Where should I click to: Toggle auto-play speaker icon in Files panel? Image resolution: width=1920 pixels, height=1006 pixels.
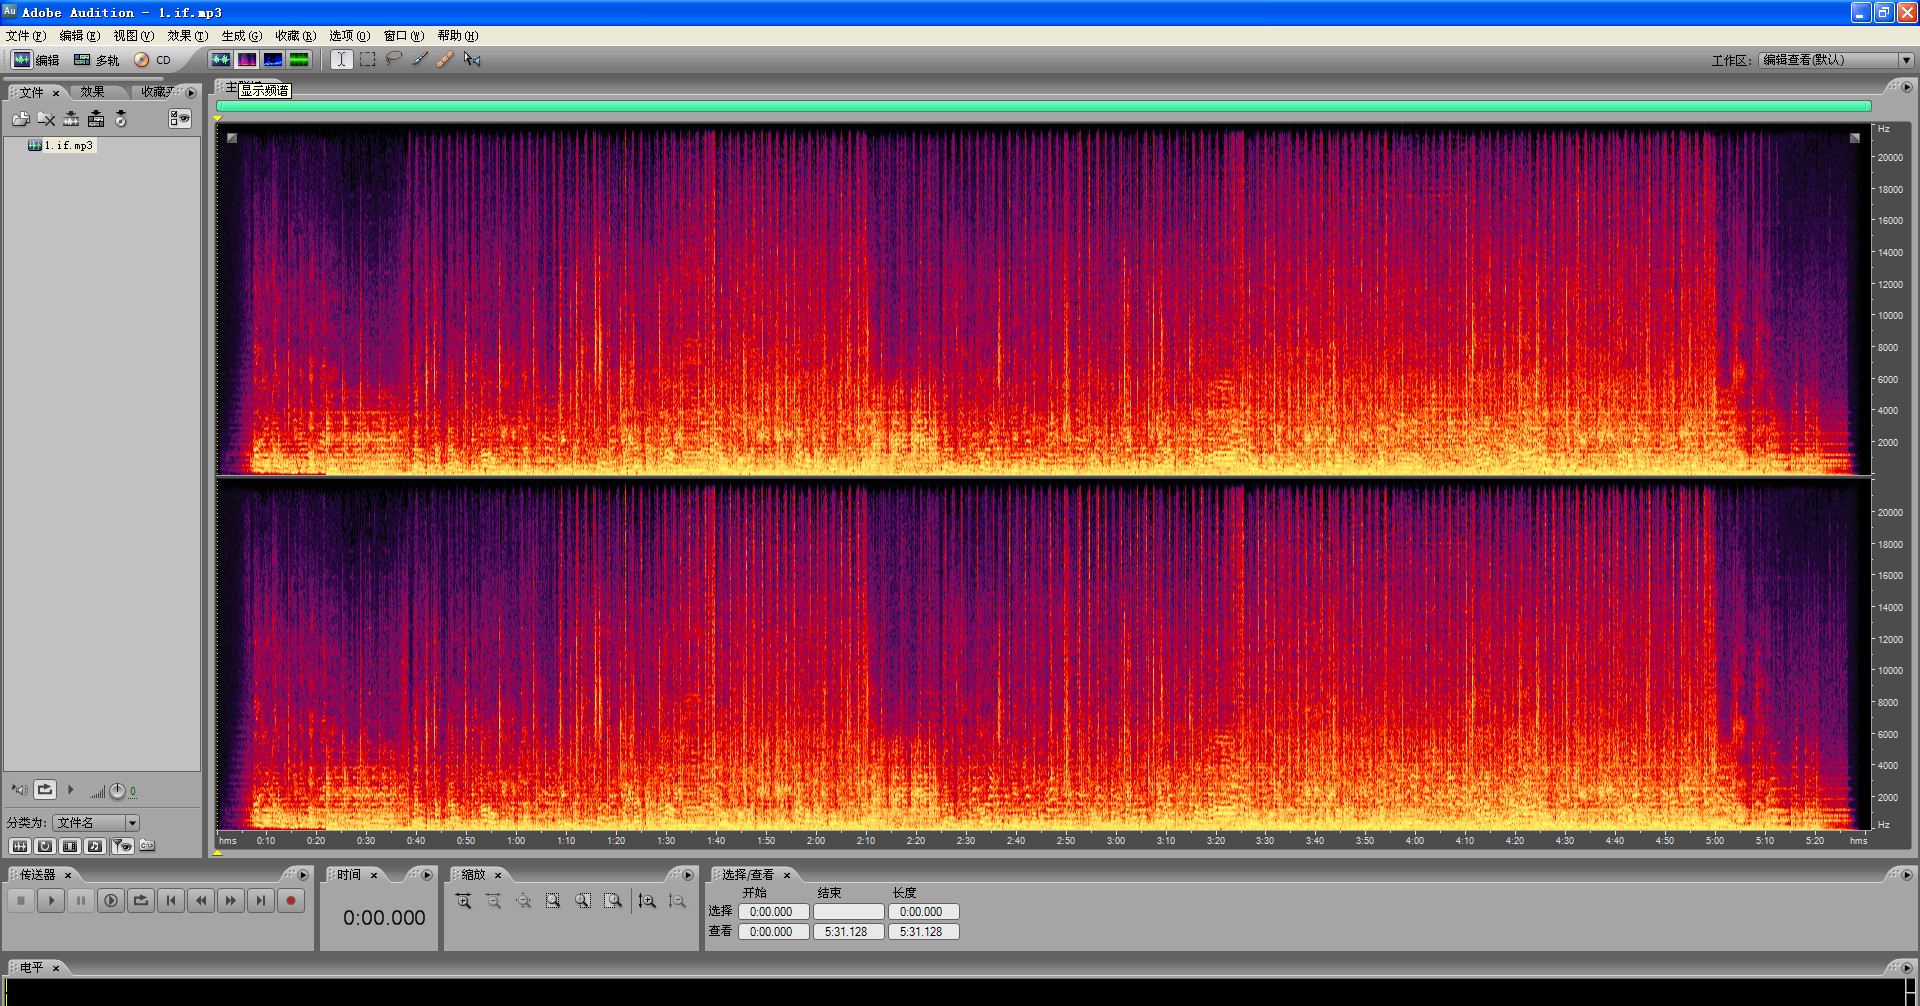pyautogui.click(x=19, y=790)
